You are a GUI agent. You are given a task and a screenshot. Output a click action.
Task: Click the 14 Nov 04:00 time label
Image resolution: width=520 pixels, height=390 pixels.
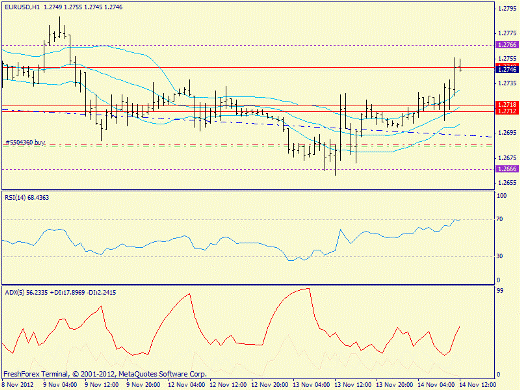436,385
